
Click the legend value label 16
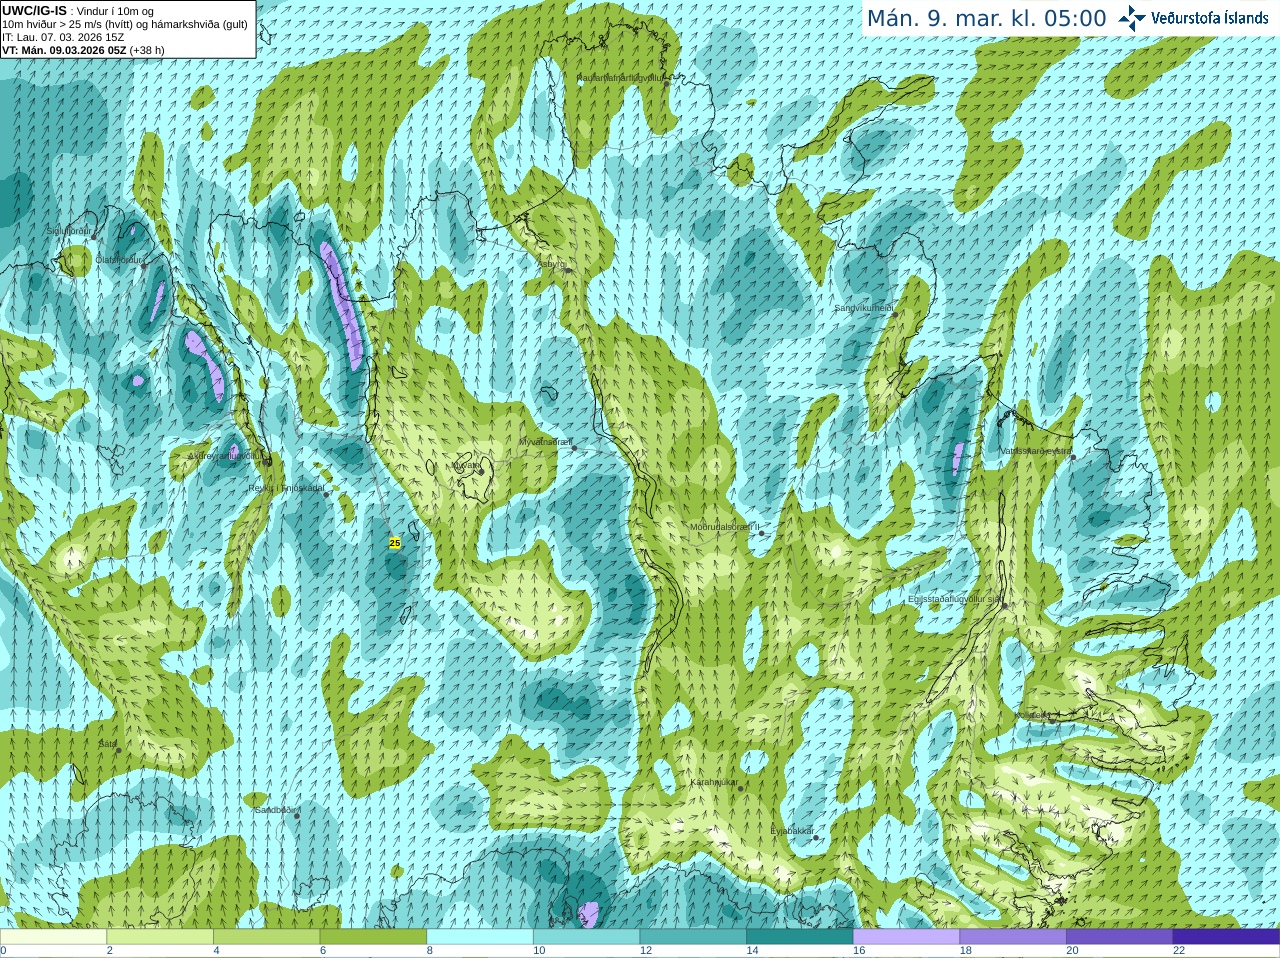pos(859,951)
